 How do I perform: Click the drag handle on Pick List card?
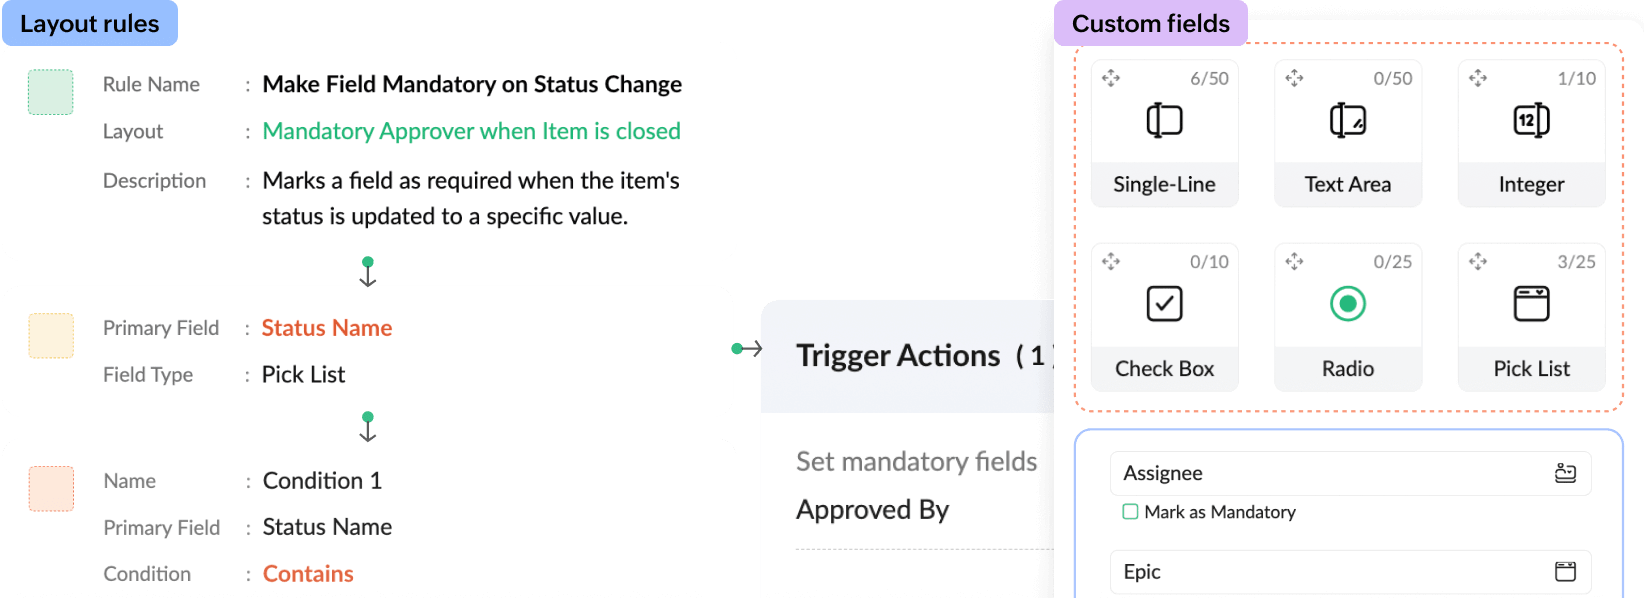tap(1478, 262)
